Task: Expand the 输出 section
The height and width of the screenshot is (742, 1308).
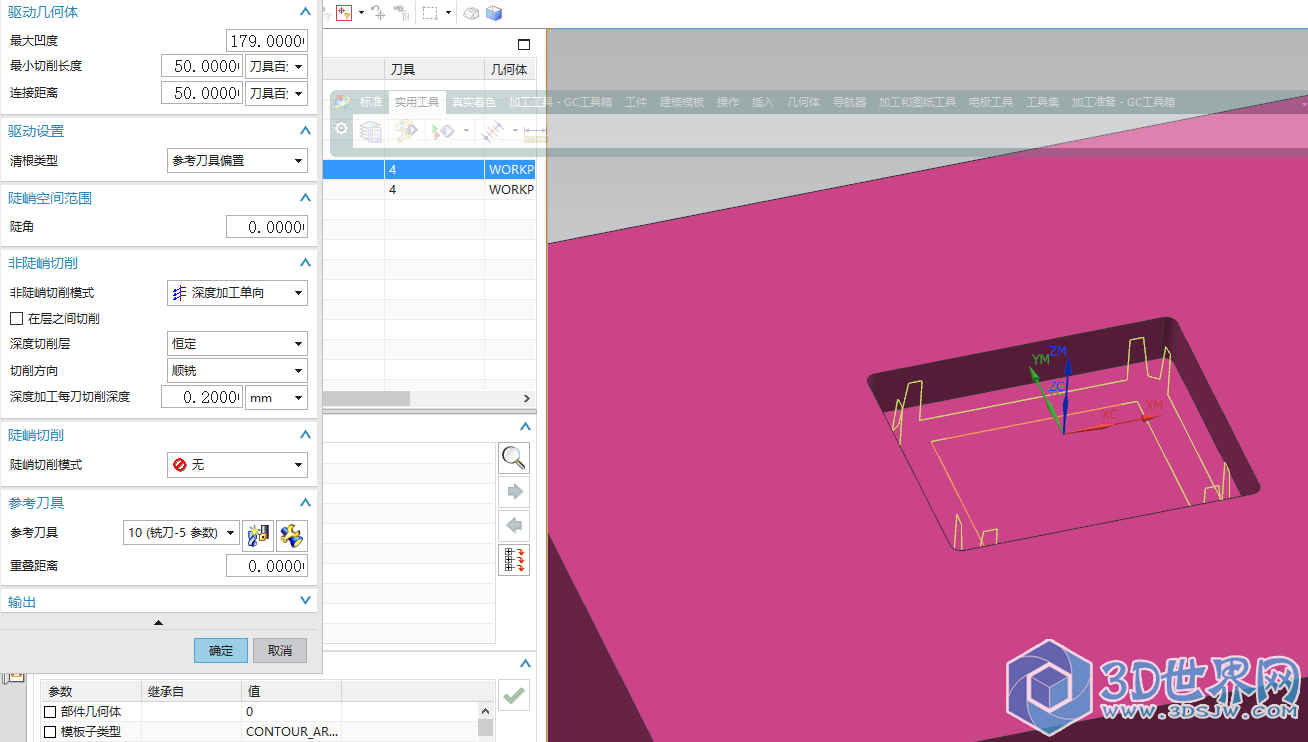Action: click(305, 601)
